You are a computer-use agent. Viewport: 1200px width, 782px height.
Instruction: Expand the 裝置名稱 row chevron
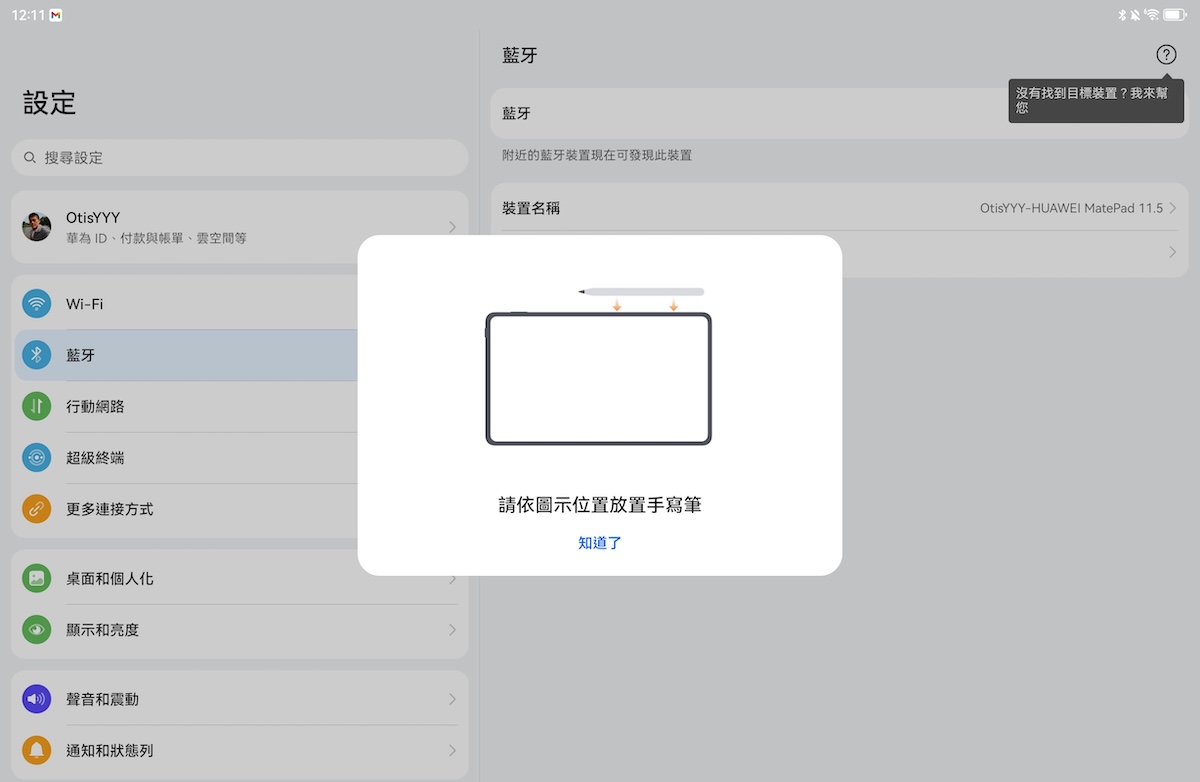click(x=1173, y=208)
